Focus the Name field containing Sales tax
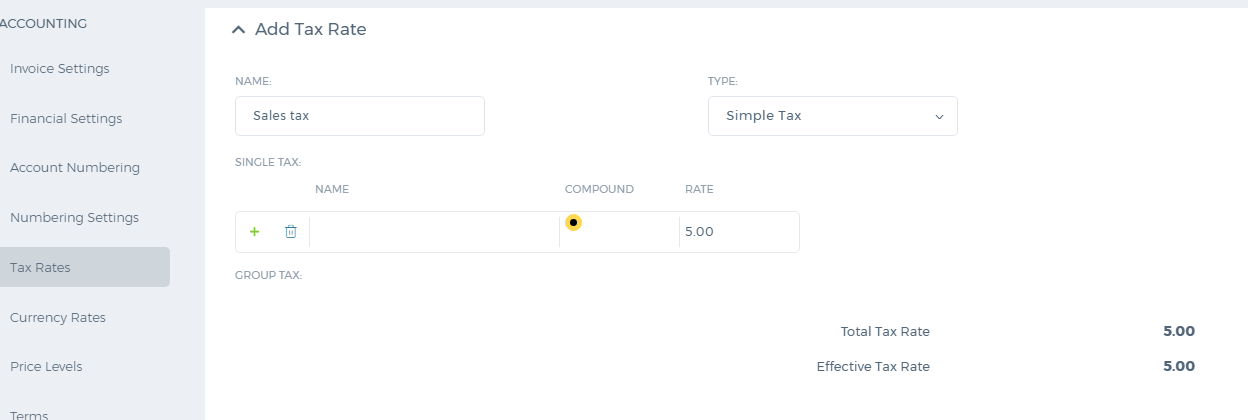Image resolution: width=1248 pixels, height=420 pixels. (360, 116)
